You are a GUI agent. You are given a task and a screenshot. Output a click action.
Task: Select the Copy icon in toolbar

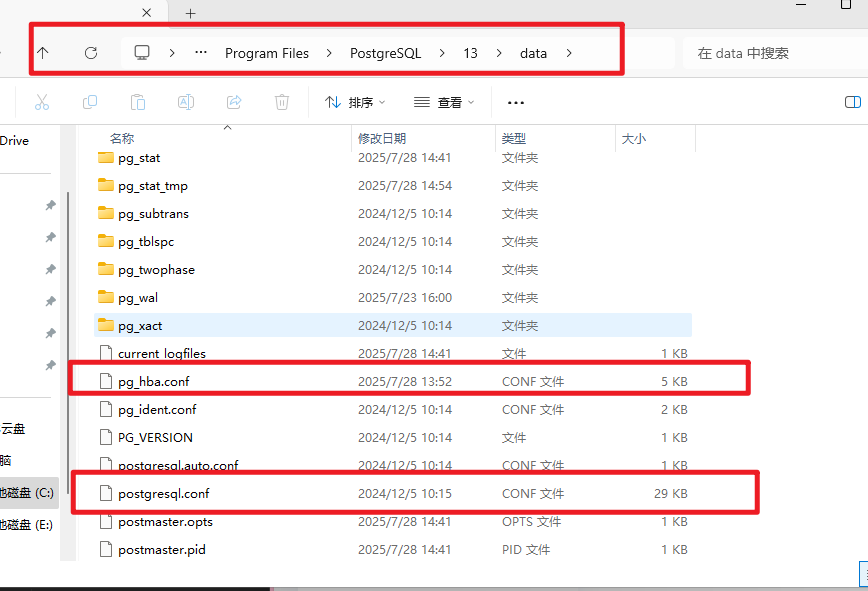click(90, 101)
